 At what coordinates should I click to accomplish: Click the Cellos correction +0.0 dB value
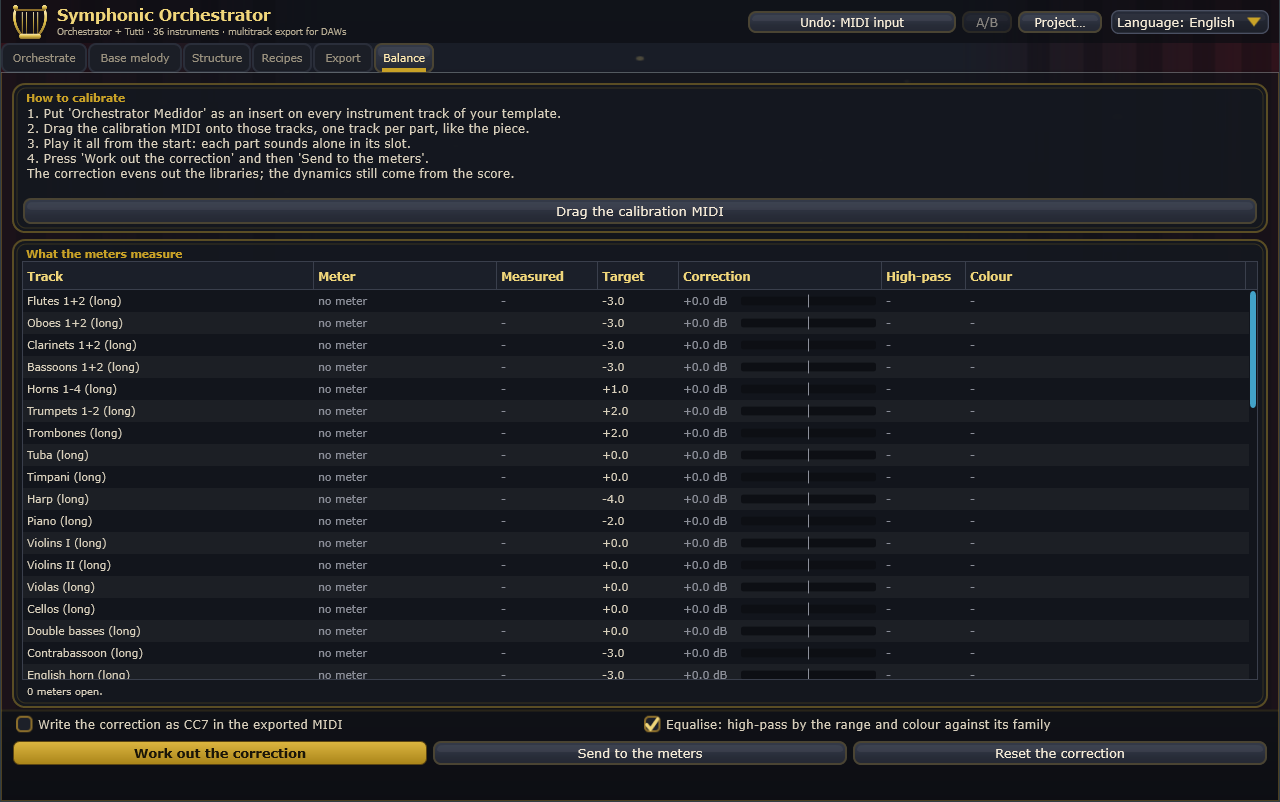705,609
